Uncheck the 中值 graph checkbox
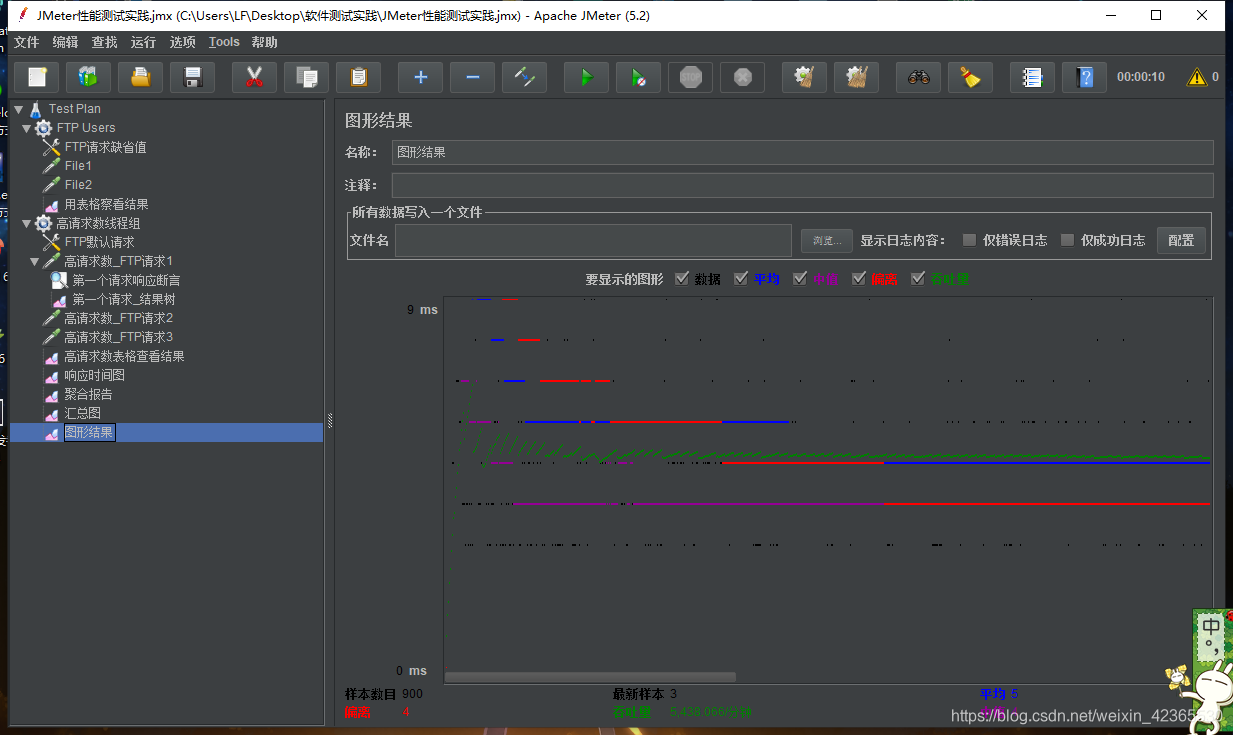 click(x=800, y=279)
